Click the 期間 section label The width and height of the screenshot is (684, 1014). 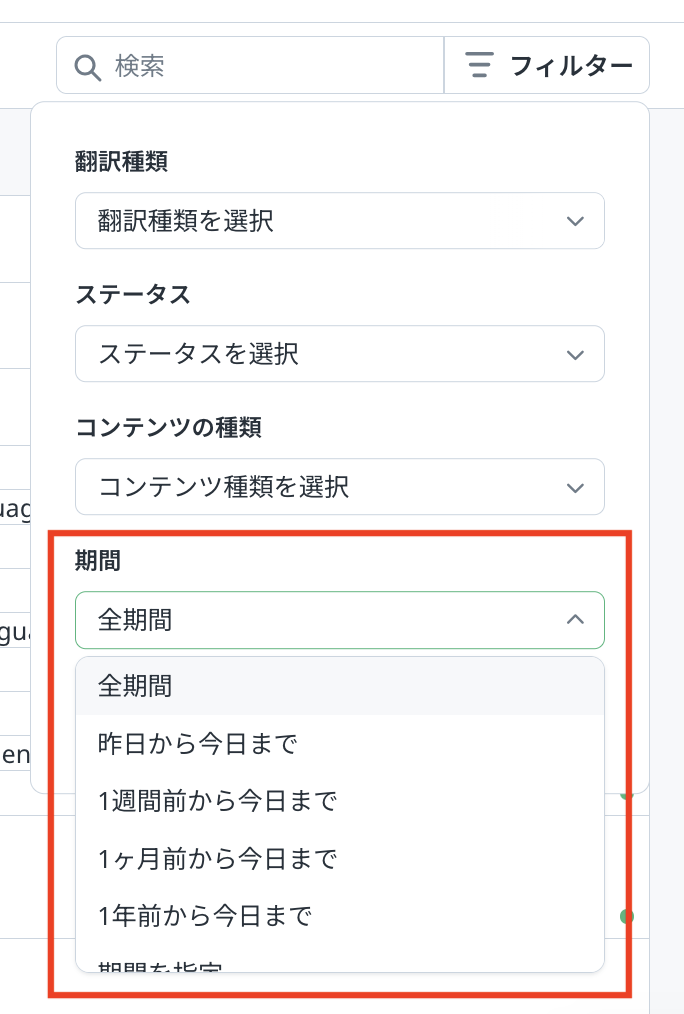98,560
